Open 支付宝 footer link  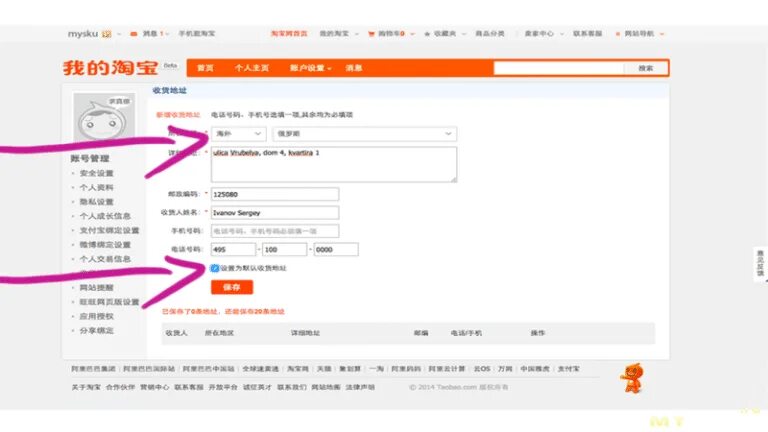pos(568,369)
